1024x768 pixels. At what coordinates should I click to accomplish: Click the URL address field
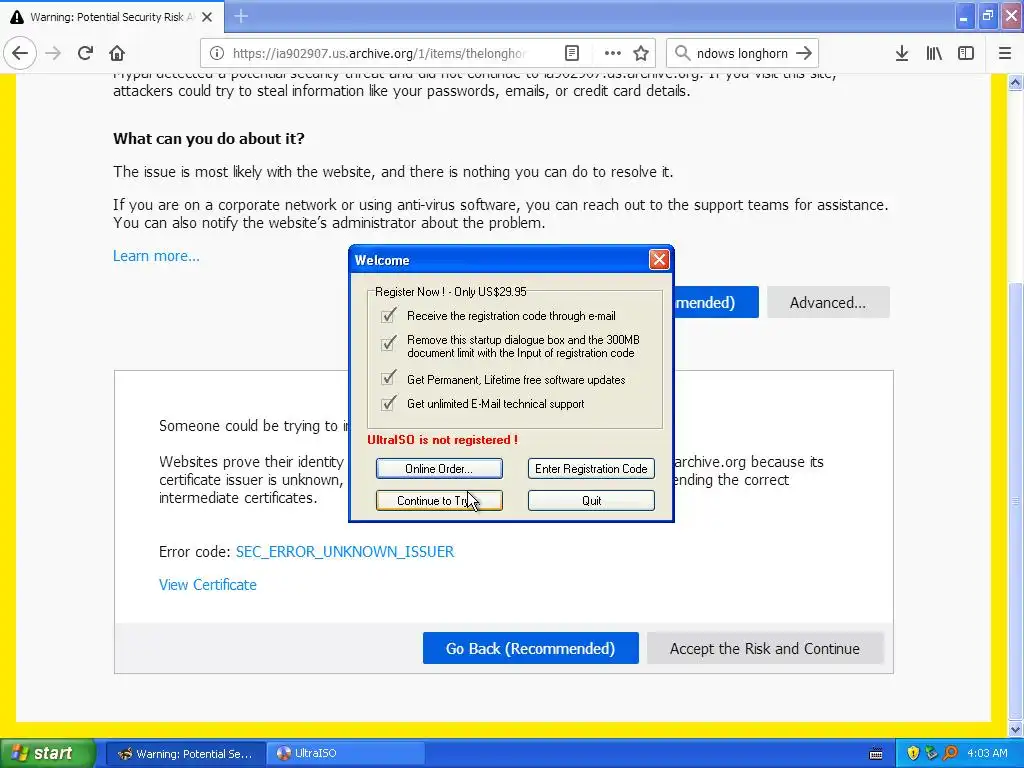click(x=379, y=53)
